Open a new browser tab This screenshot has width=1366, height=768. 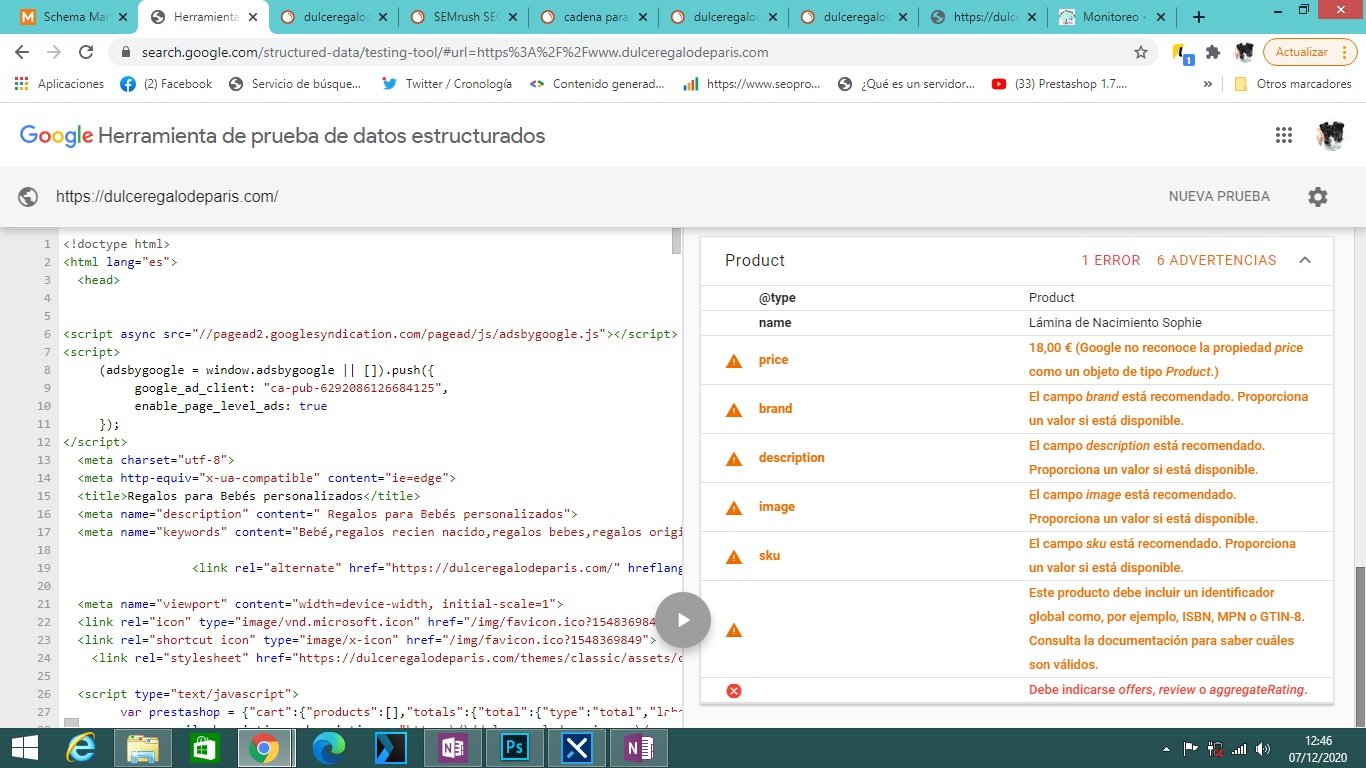1199,17
